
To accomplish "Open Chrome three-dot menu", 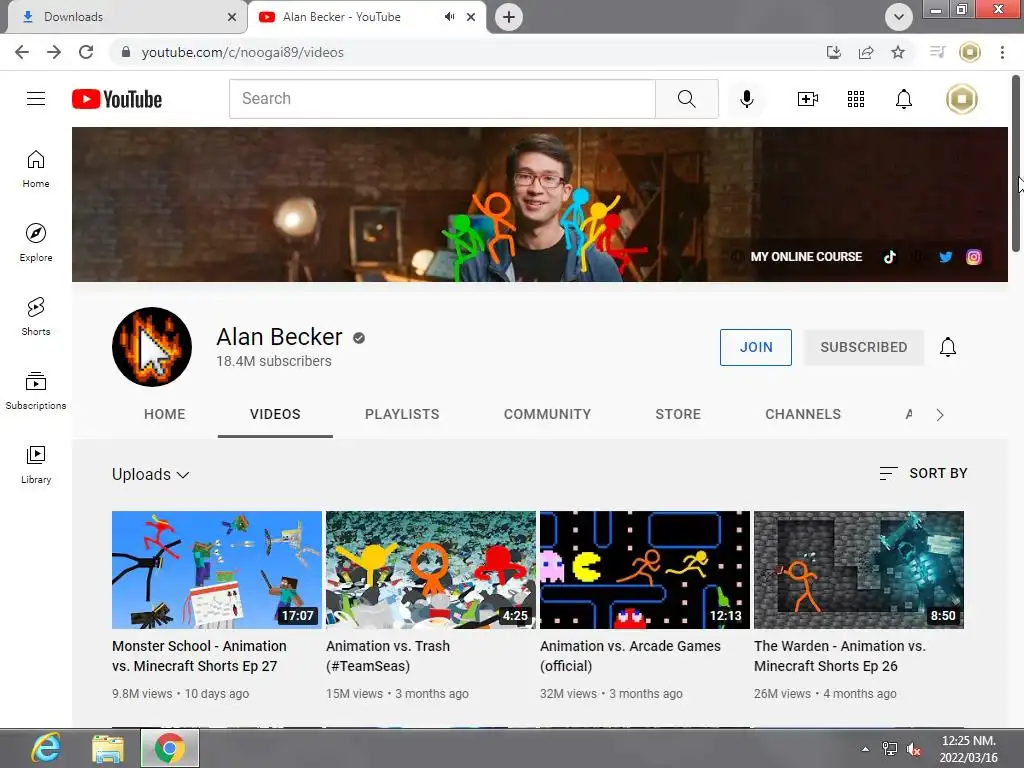I will click(1002, 52).
